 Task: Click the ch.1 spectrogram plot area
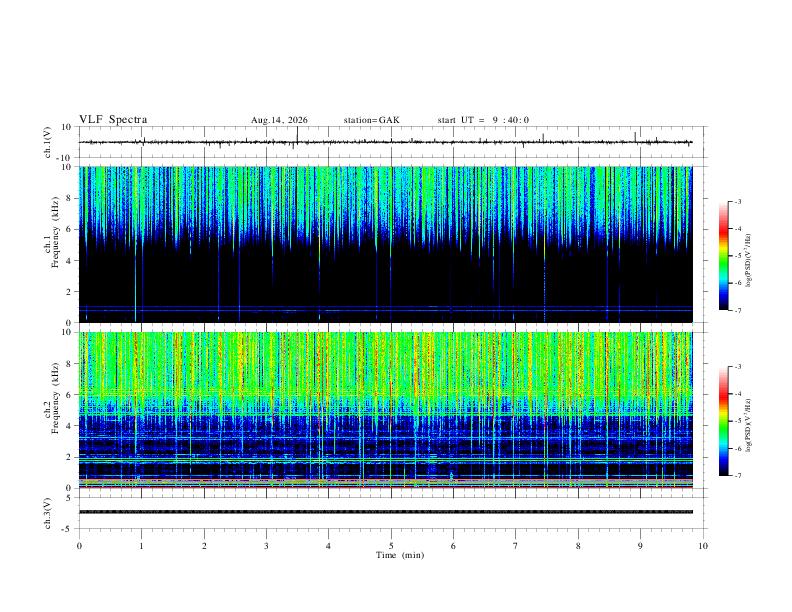385,244
